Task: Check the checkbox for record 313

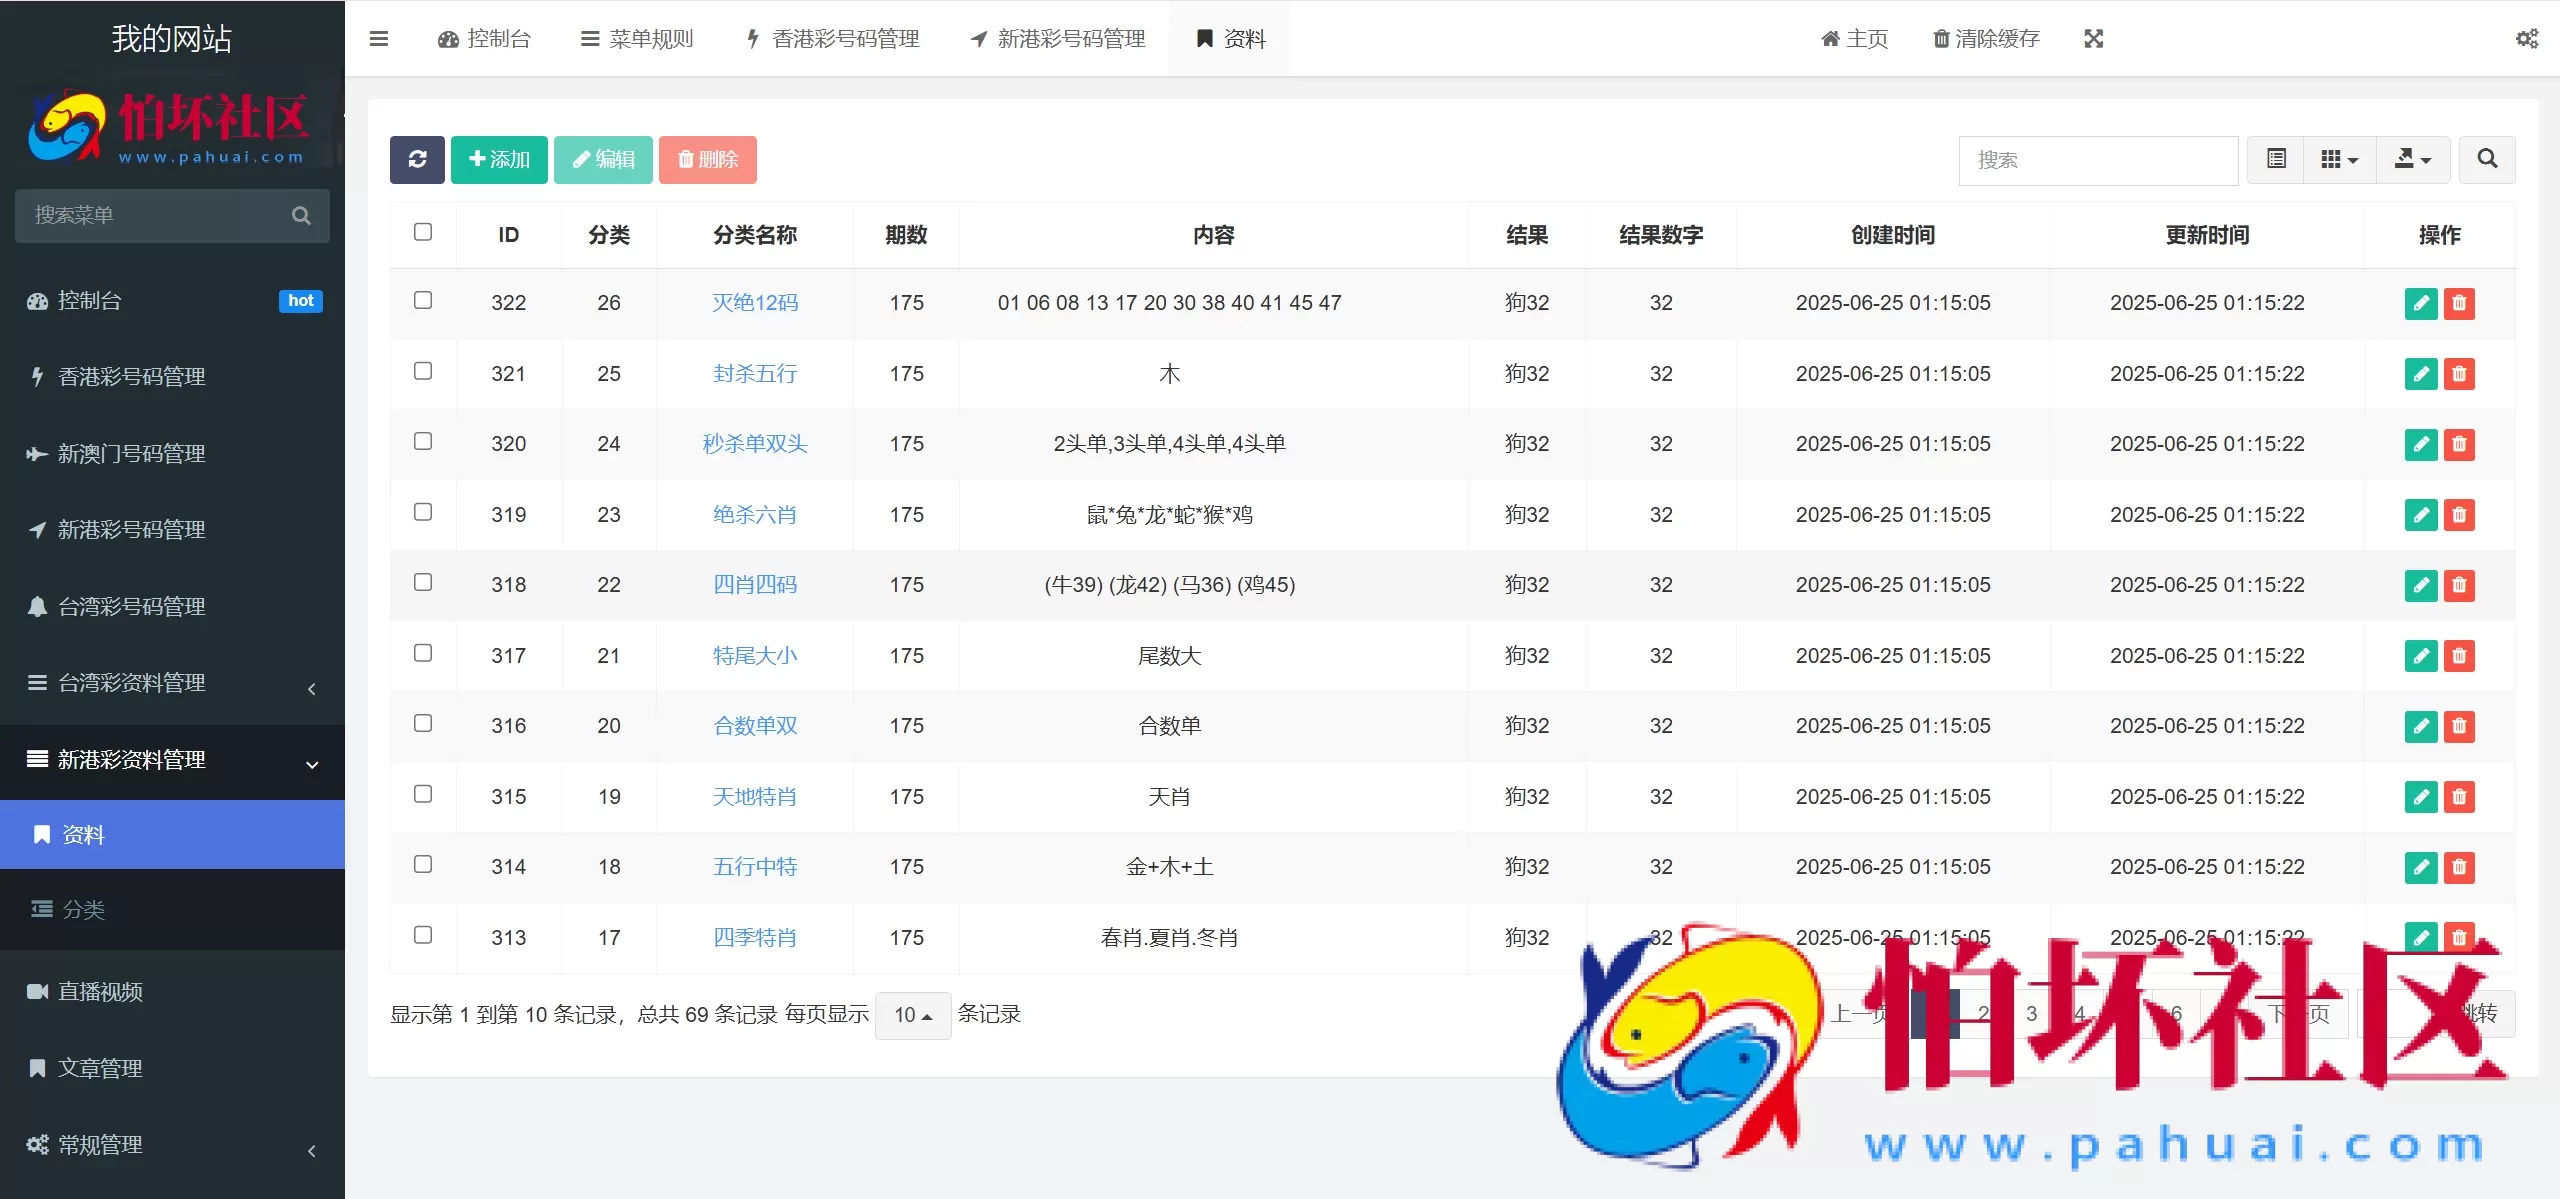Action: tap(424, 935)
